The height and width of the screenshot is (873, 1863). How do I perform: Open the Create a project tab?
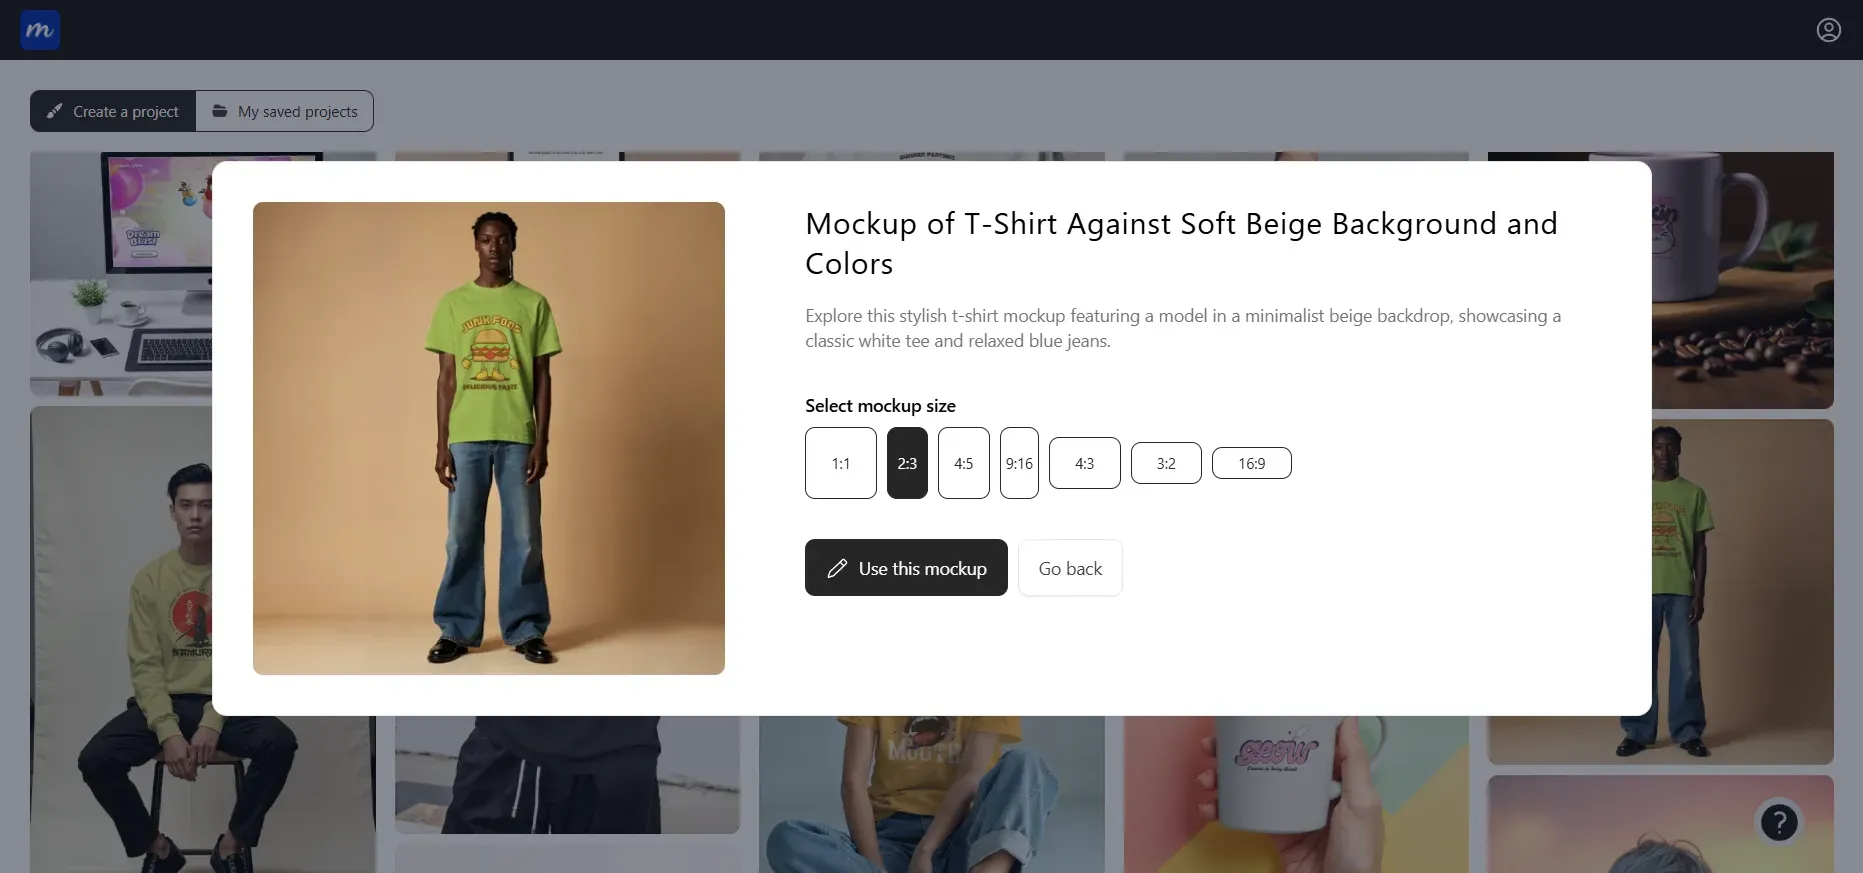click(x=113, y=111)
